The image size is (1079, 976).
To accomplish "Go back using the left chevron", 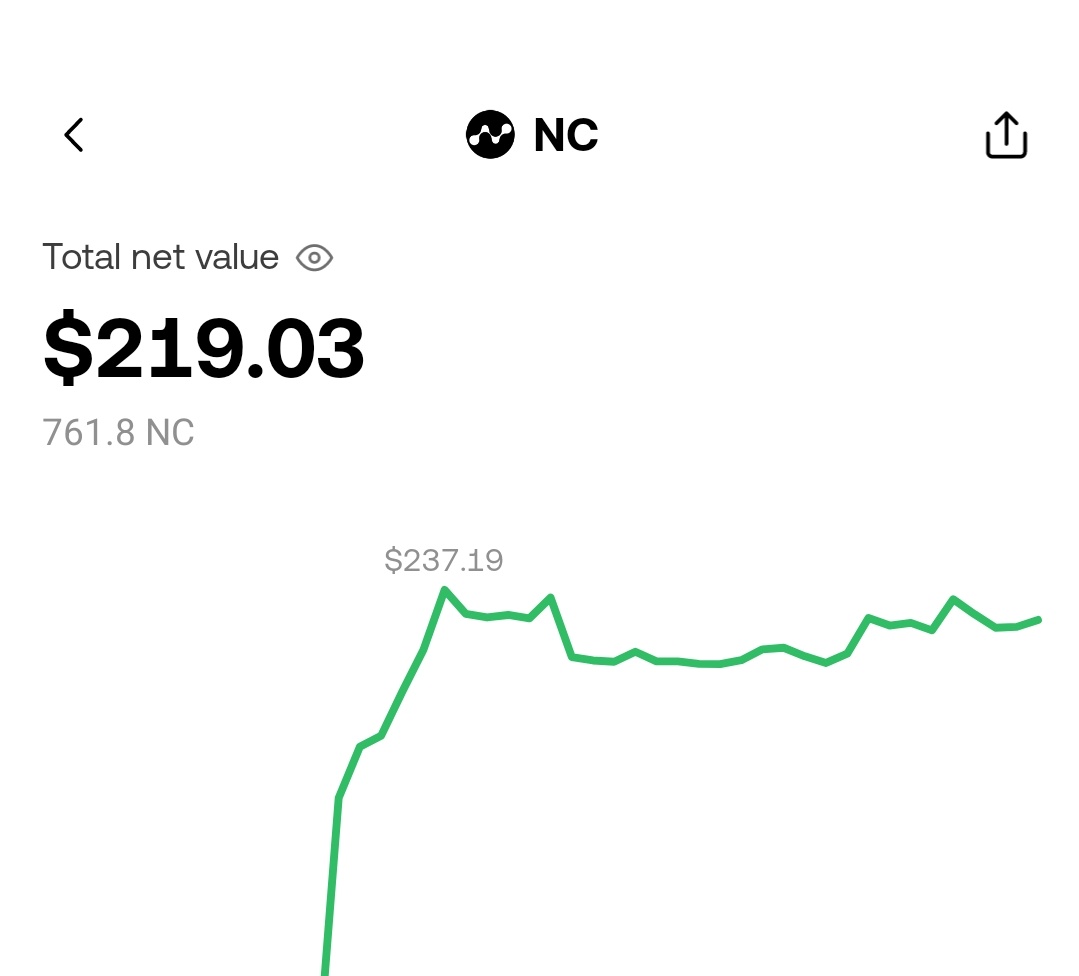I will click(x=74, y=135).
